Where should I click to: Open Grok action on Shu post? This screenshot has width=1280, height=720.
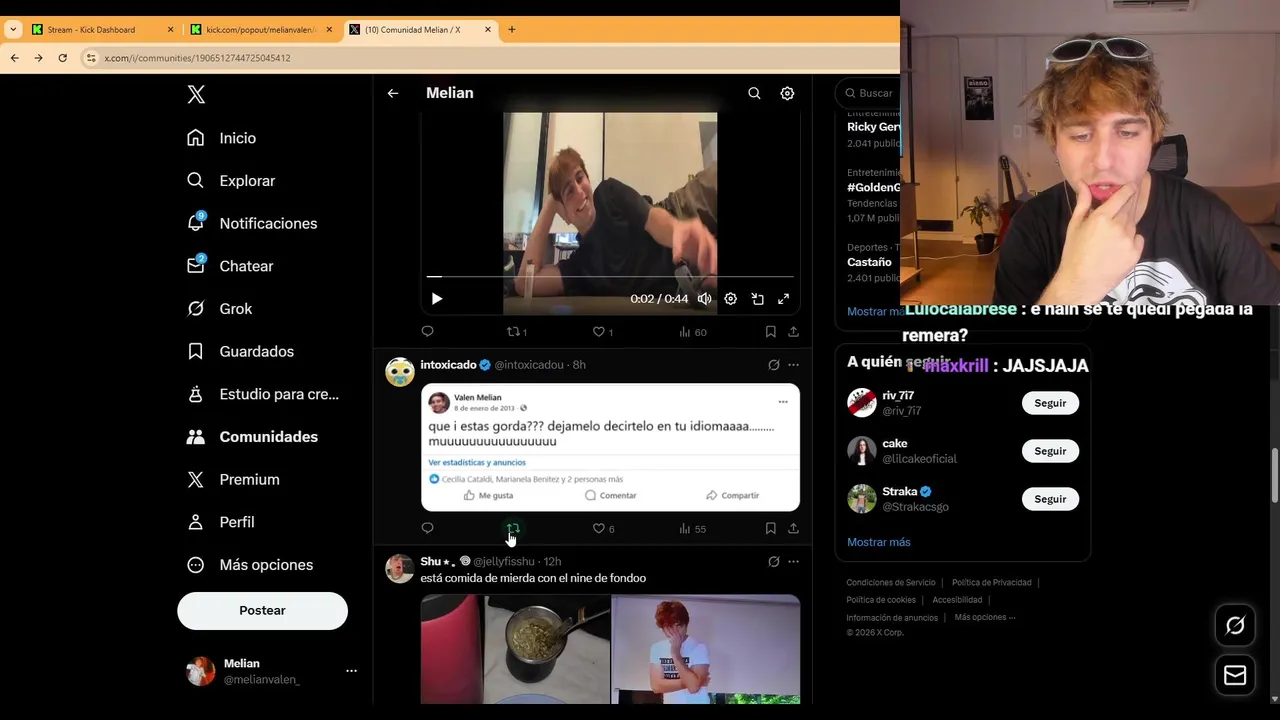(x=773, y=562)
